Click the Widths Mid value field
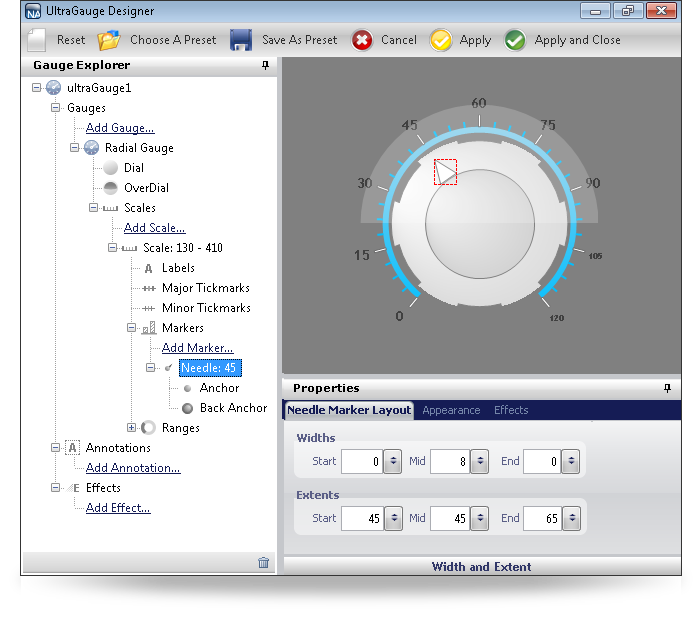The width and height of the screenshot is (700, 634). click(x=450, y=462)
